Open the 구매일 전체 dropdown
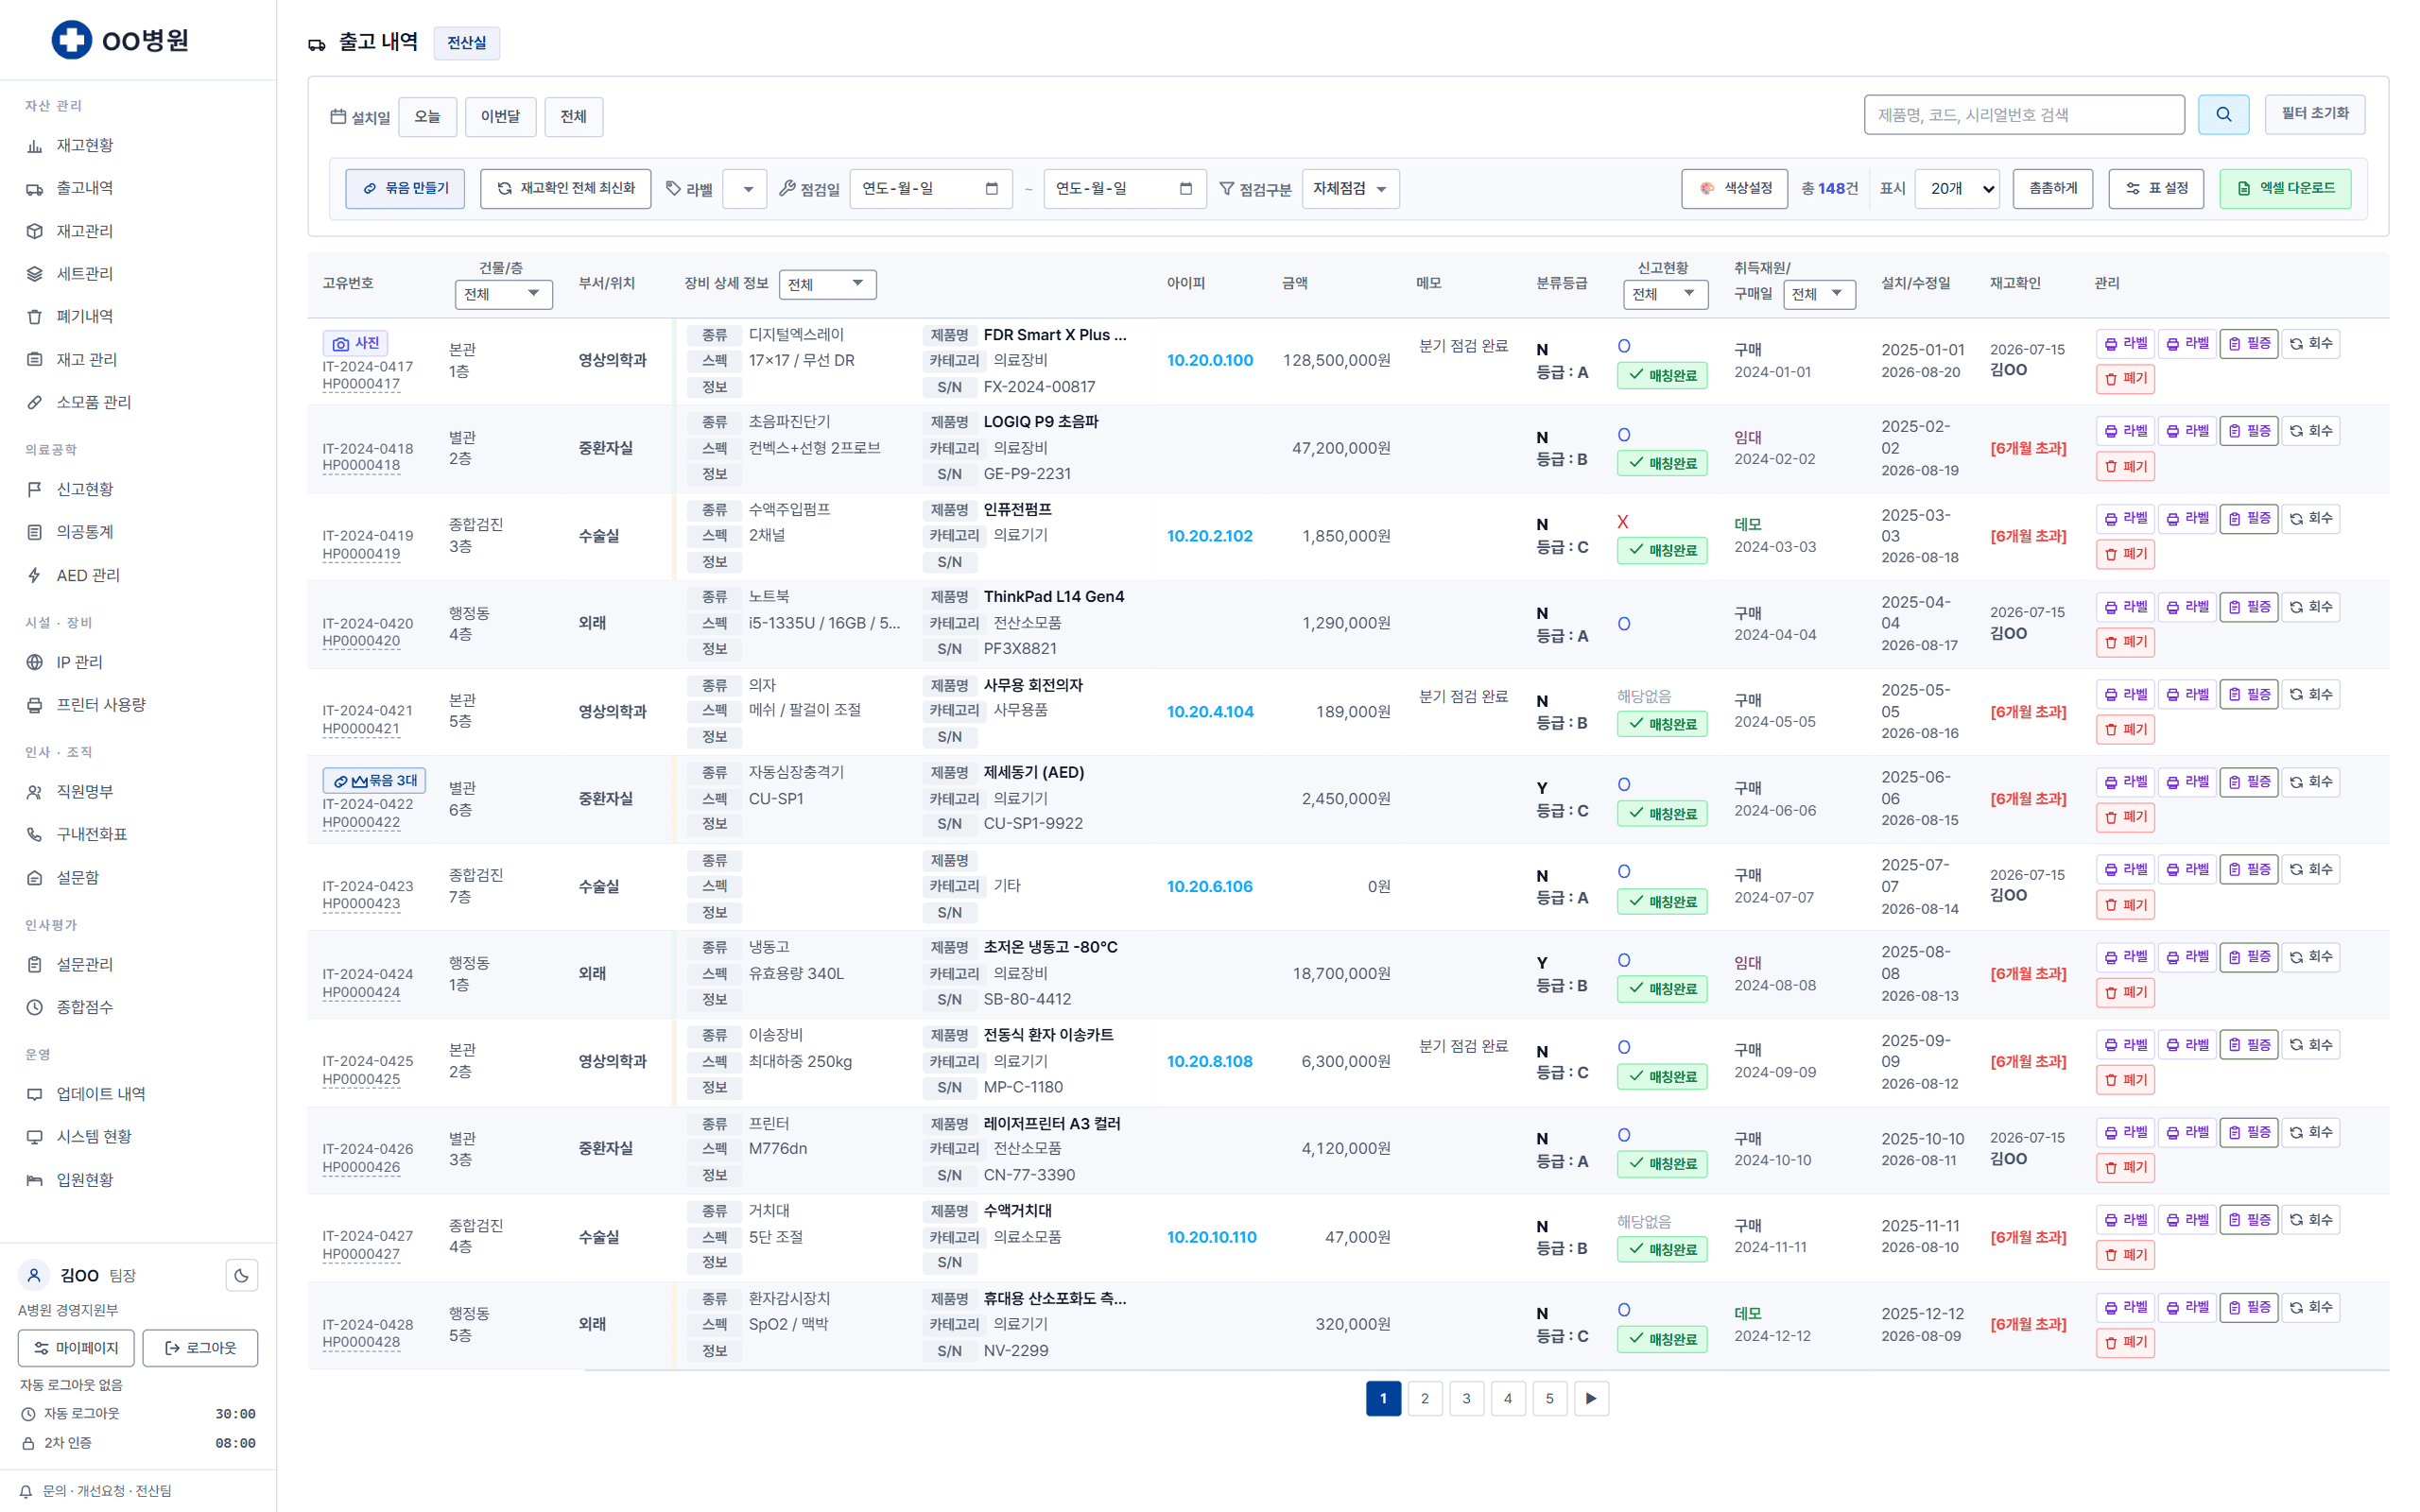Image resolution: width=2420 pixels, height=1512 pixels. pos(1819,294)
